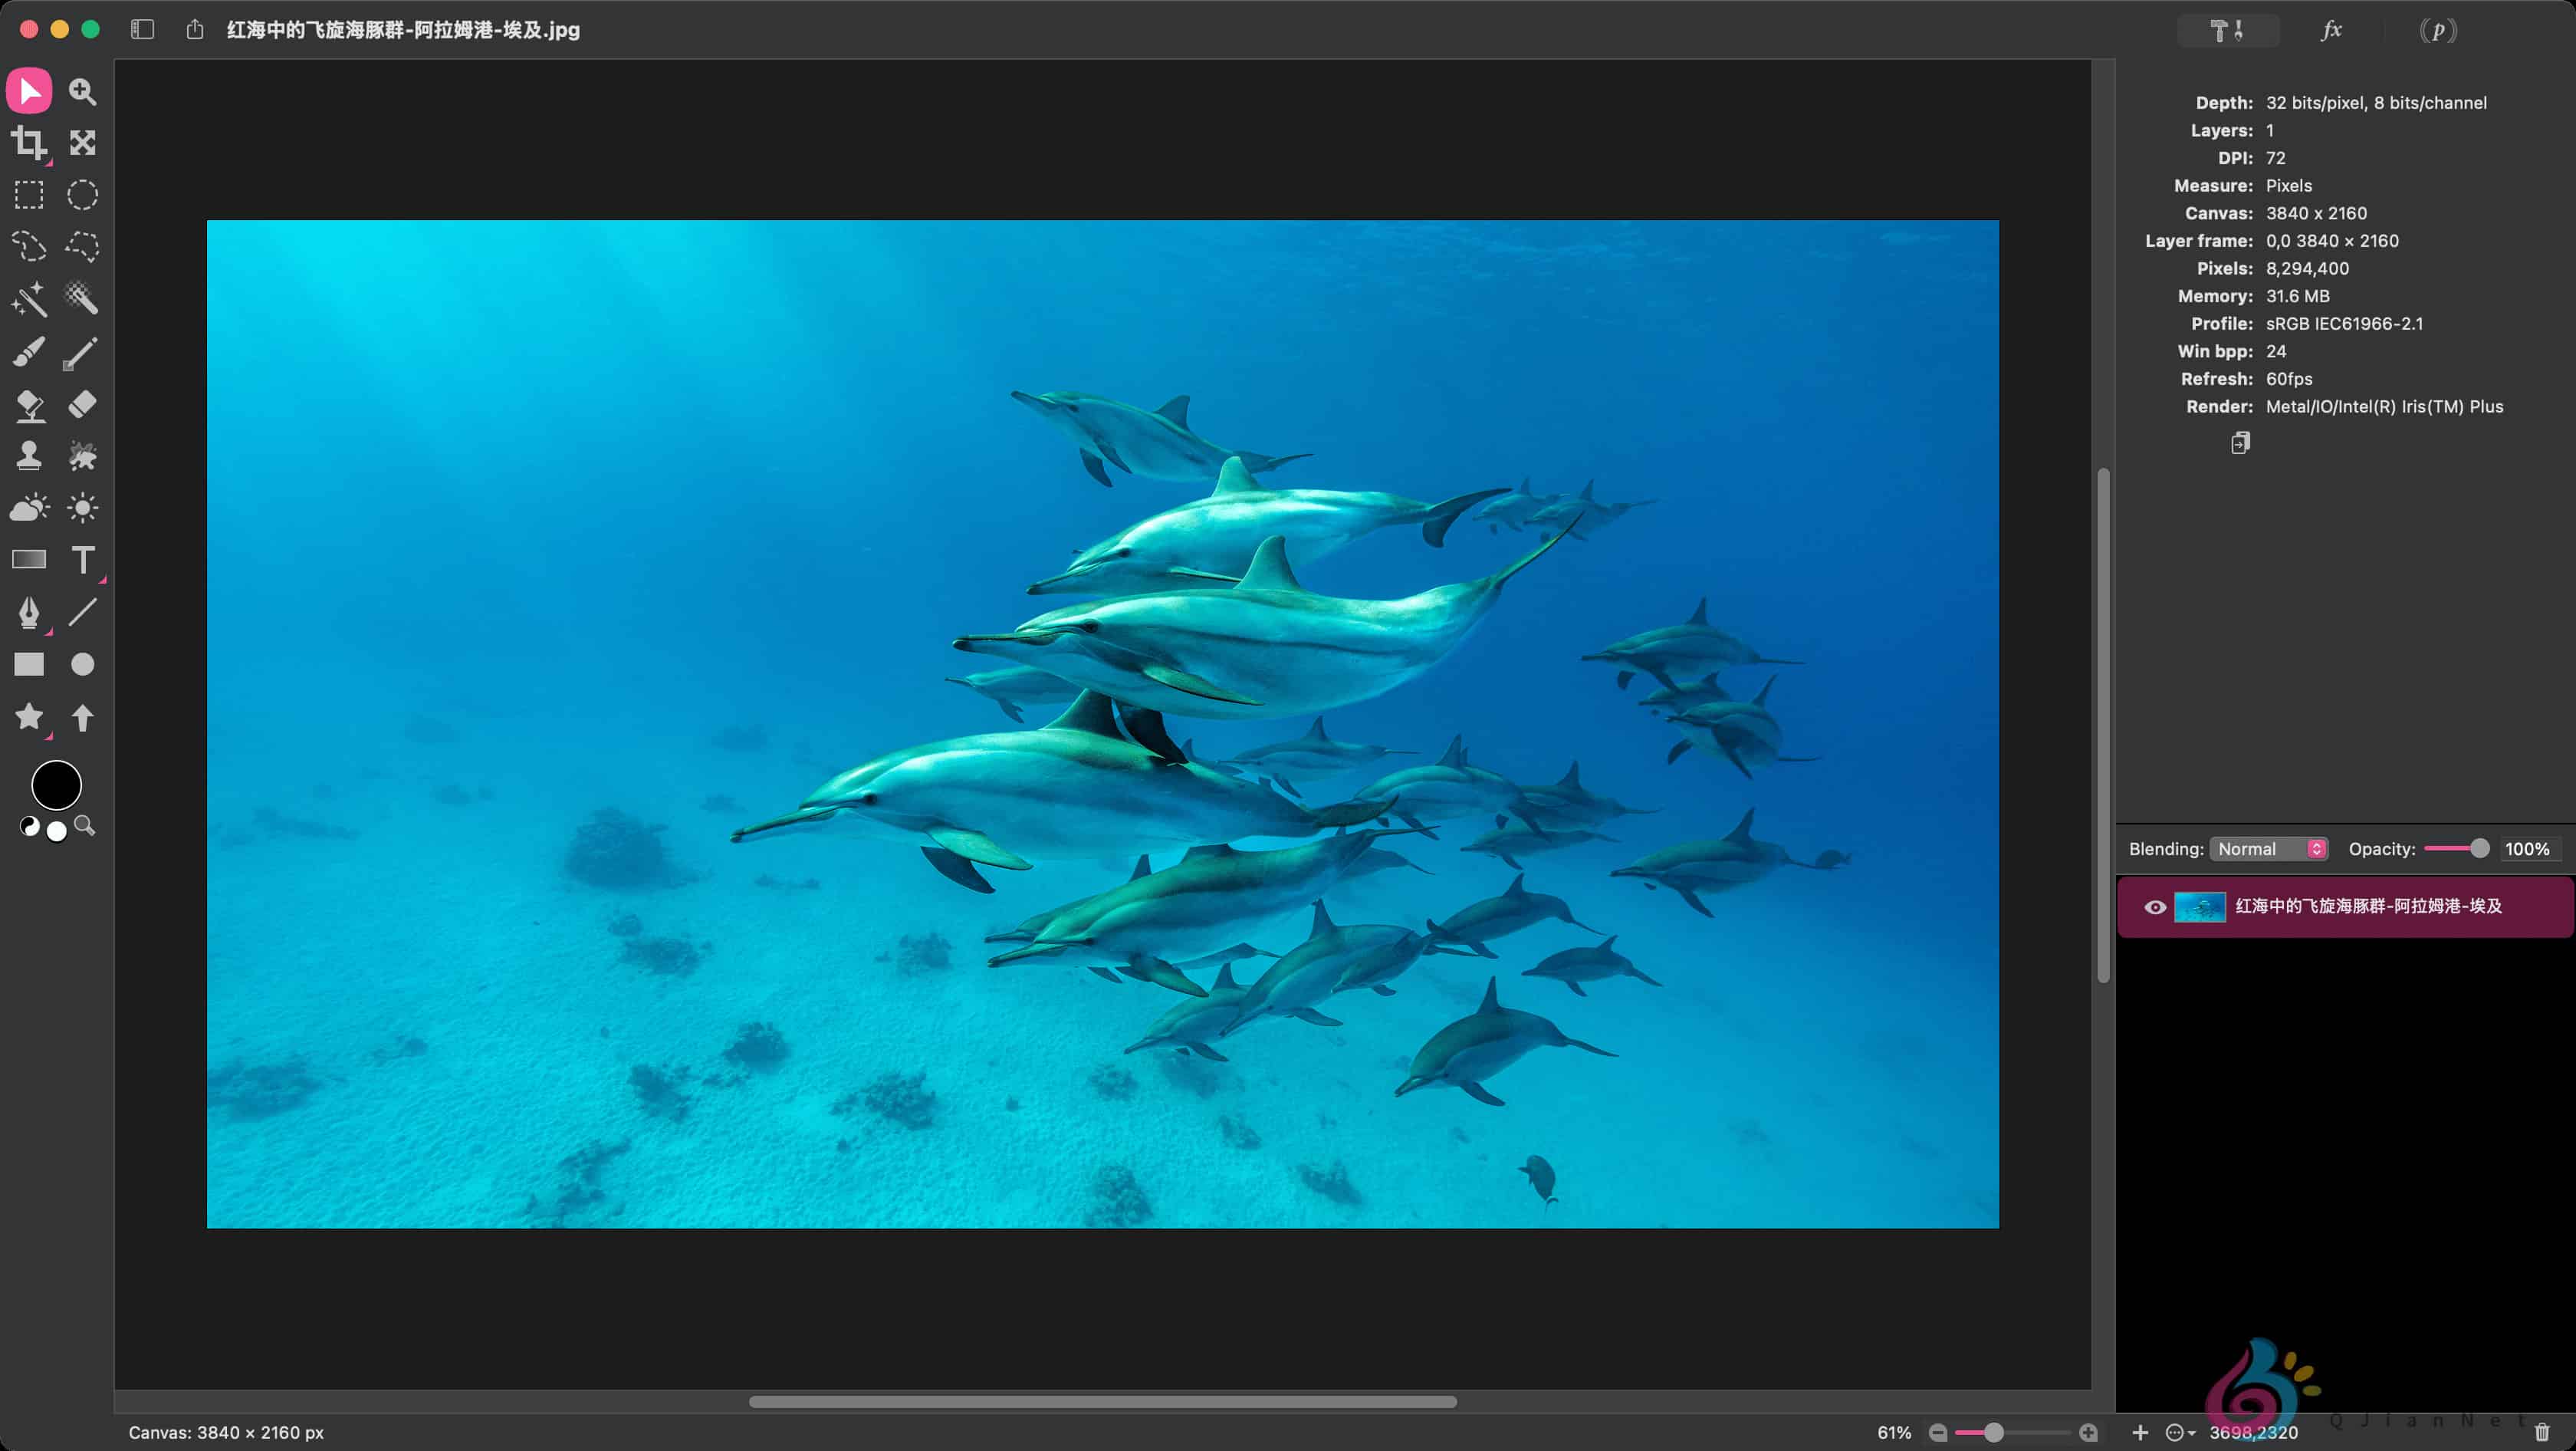Select the Pen vector tool
The width and height of the screenshot is (2576, 1451).
click(28, 612)
